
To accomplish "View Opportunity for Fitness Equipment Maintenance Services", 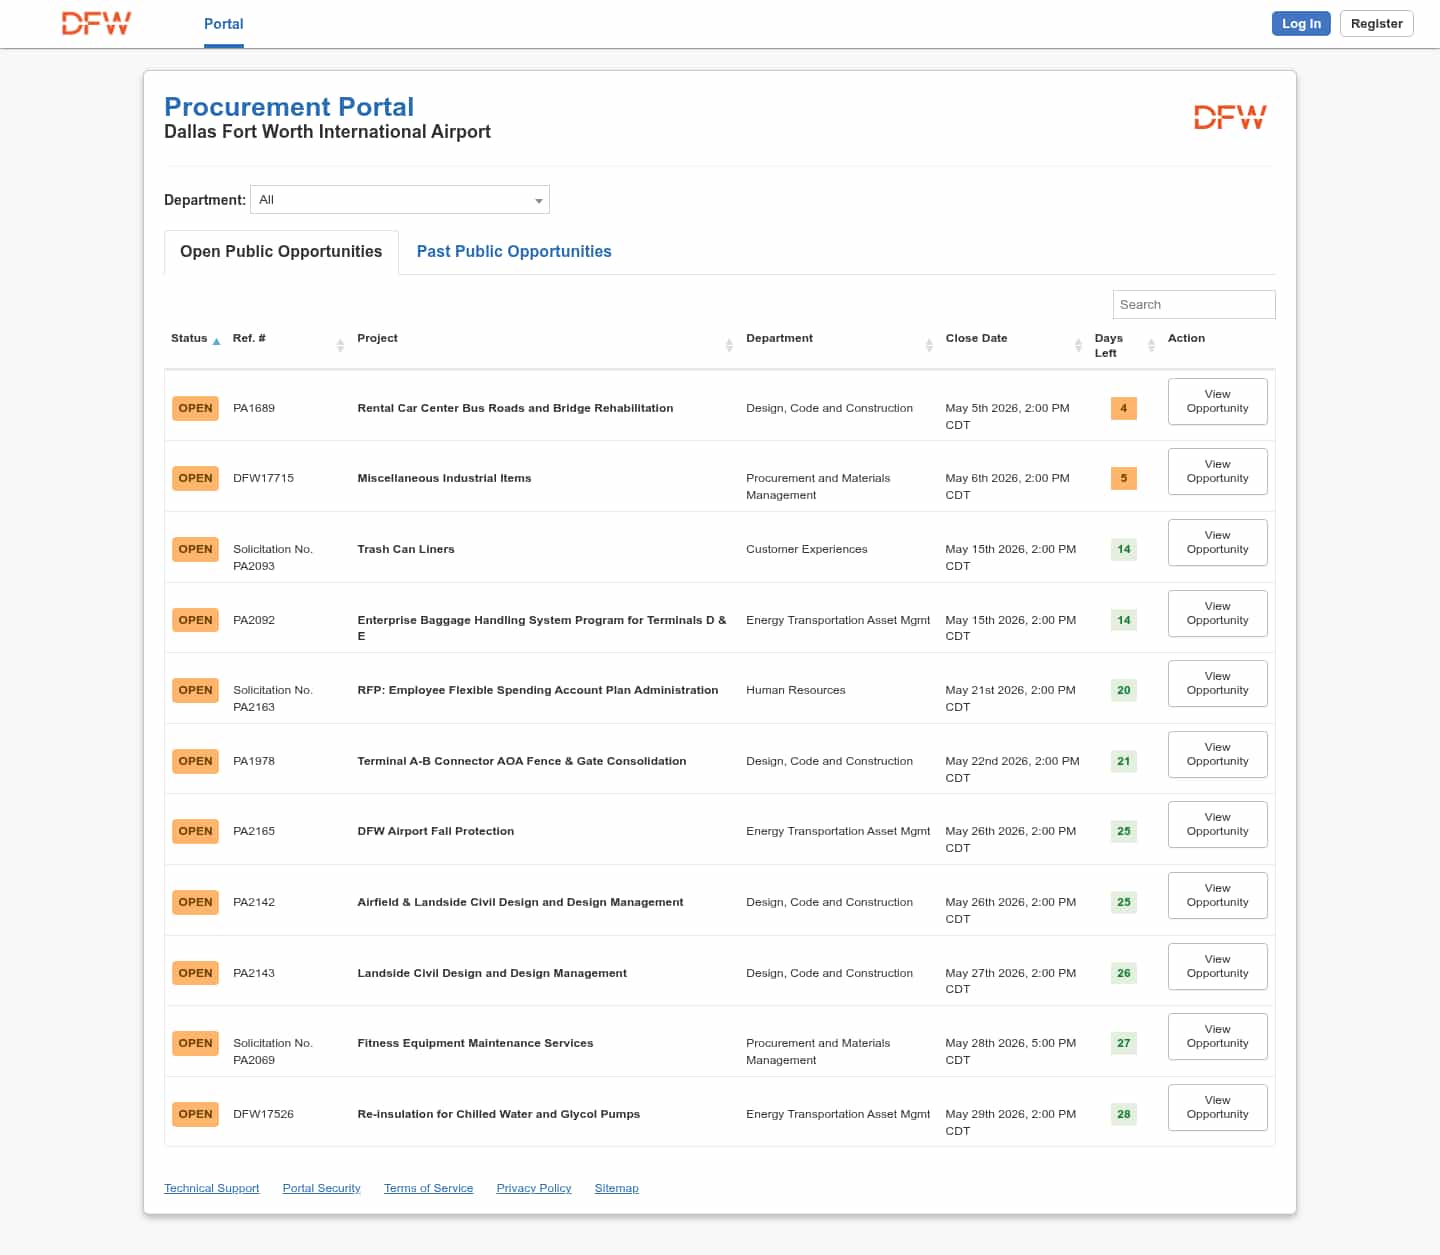I will [x=1218, y=1036].
